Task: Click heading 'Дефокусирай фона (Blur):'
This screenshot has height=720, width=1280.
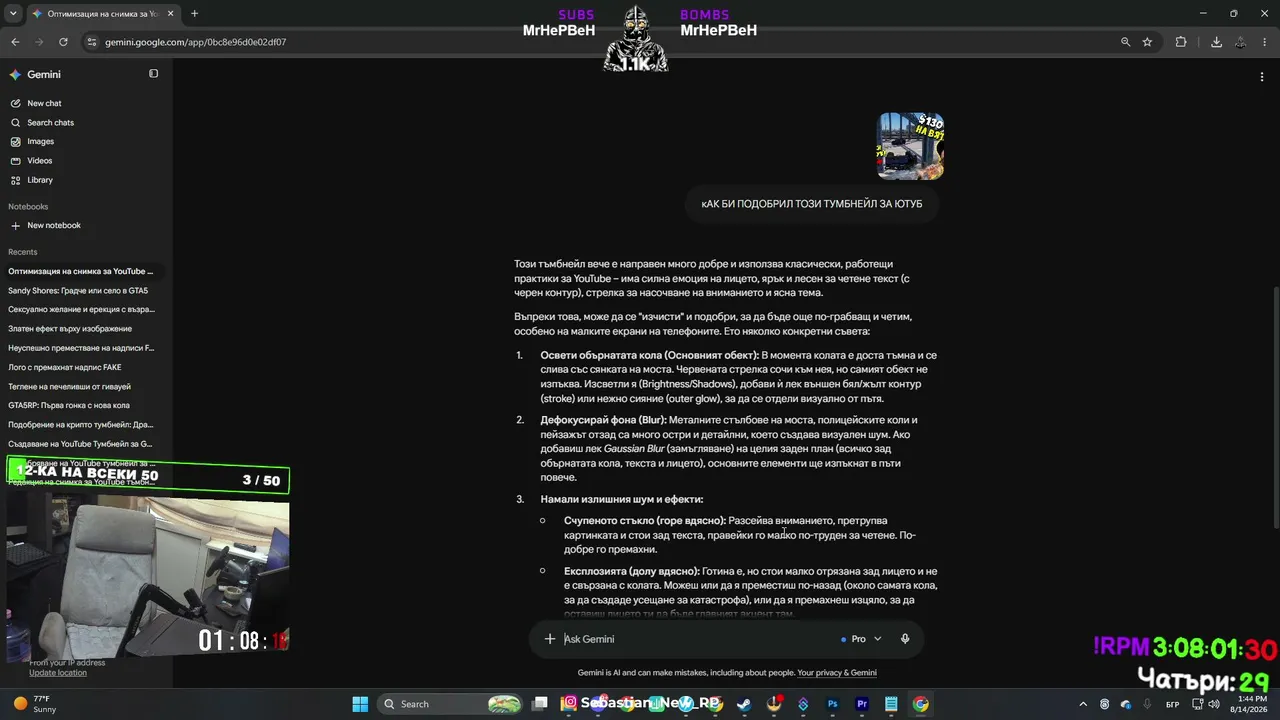Action: [603, 420]
